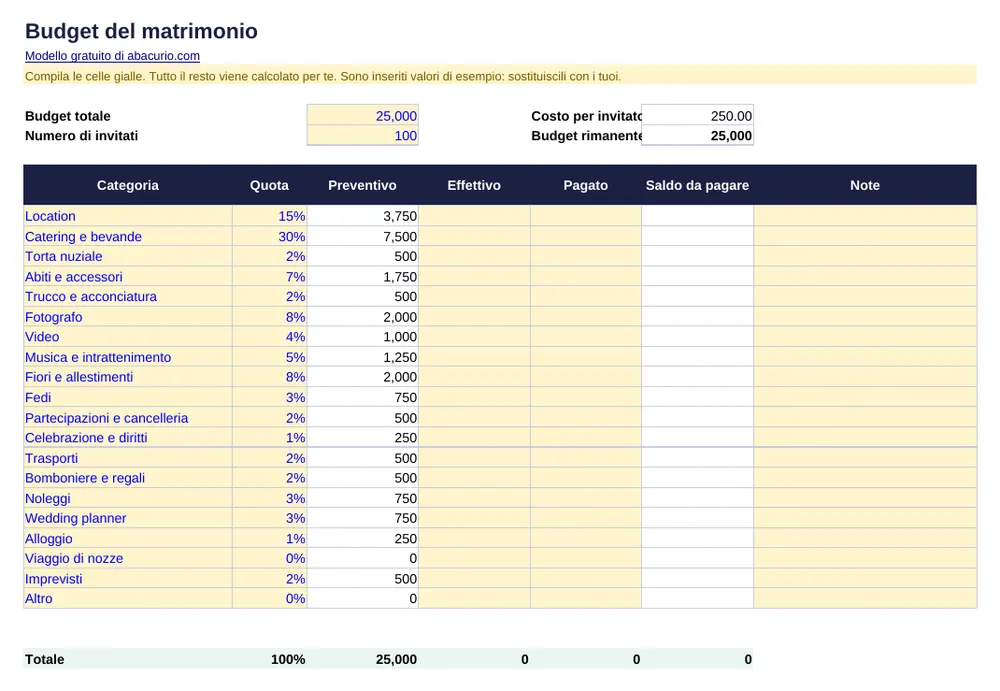Select the 25,000 total preventivo cell
Screen dimensions: 1000x691
[x=362, y=658]
